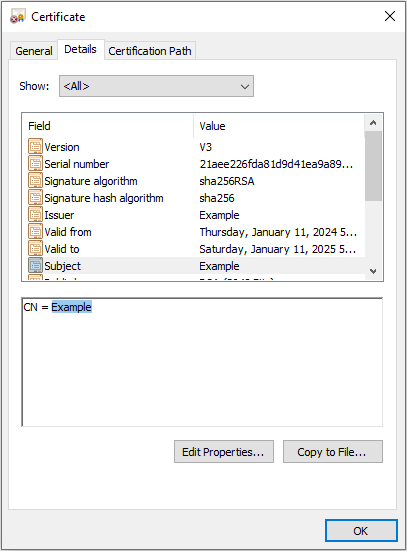
Task: Click the Edit Properties button
Action: point(224,452)
